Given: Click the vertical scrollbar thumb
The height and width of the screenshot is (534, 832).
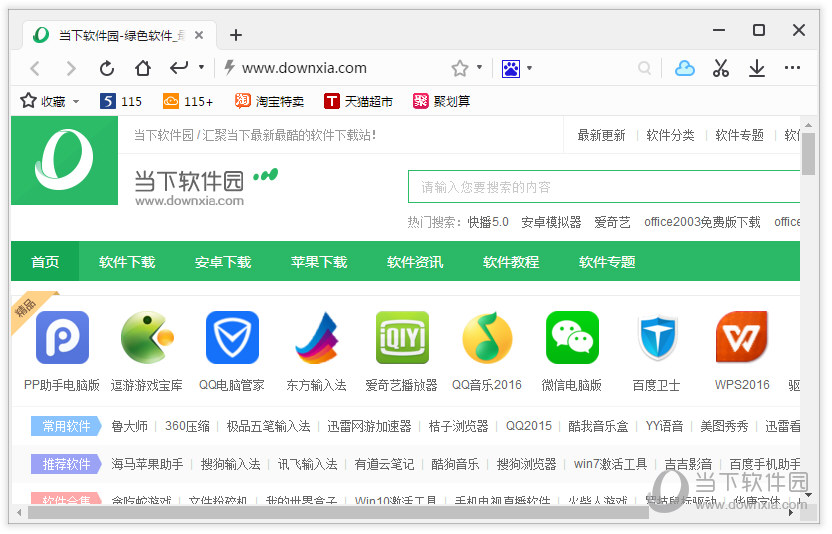Looking at the screenshot, I should [808, 154].
